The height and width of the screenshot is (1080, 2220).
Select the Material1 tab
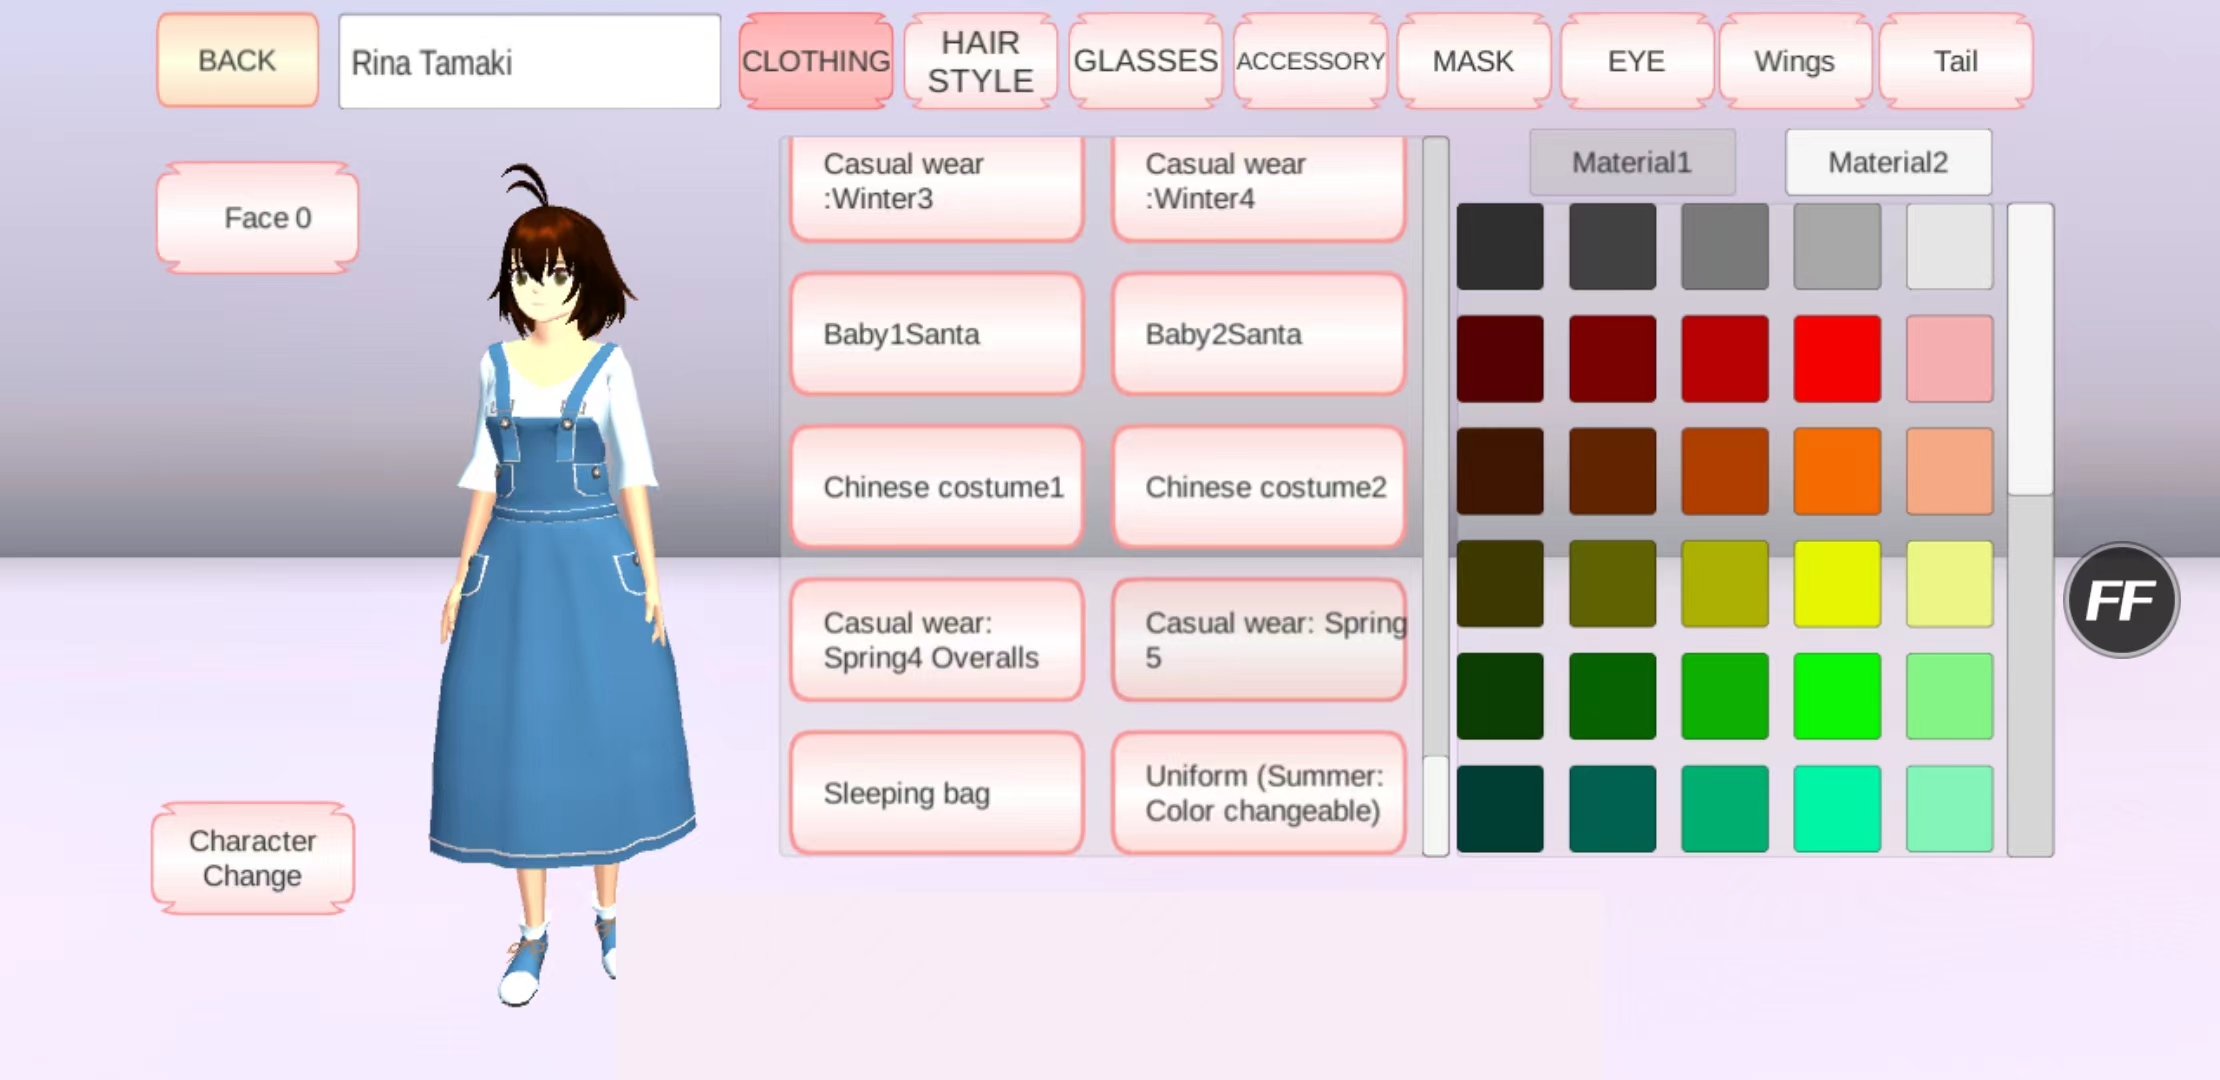pos(1631,162)
